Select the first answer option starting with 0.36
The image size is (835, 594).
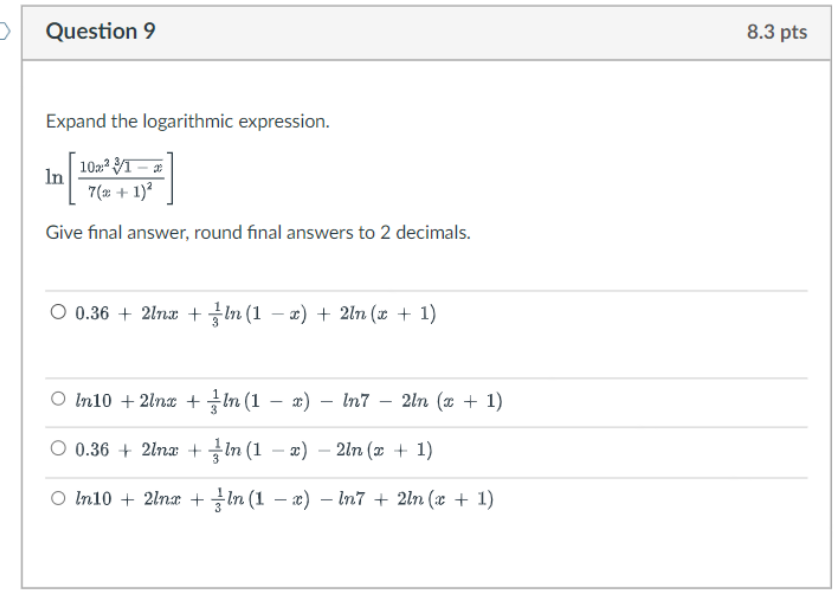click(56, 312)
